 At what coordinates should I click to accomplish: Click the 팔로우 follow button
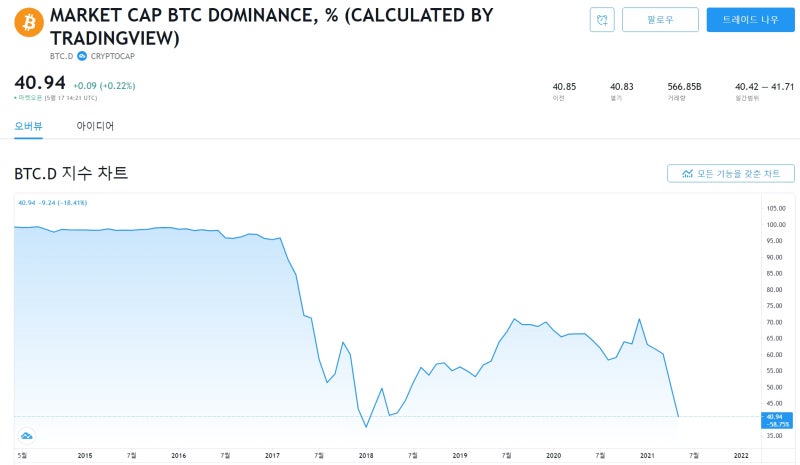(660, 20)
